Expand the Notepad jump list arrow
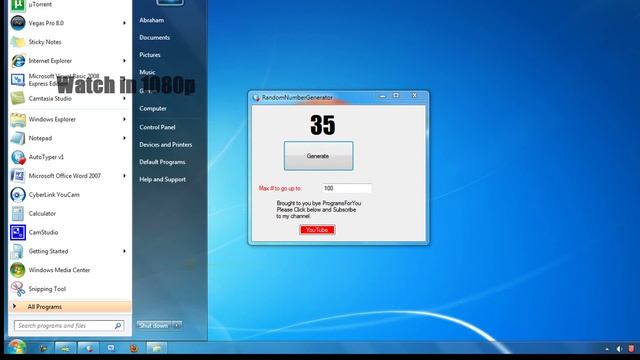The width and height of the screenshot is (640, 360). (x=124, y=138)
